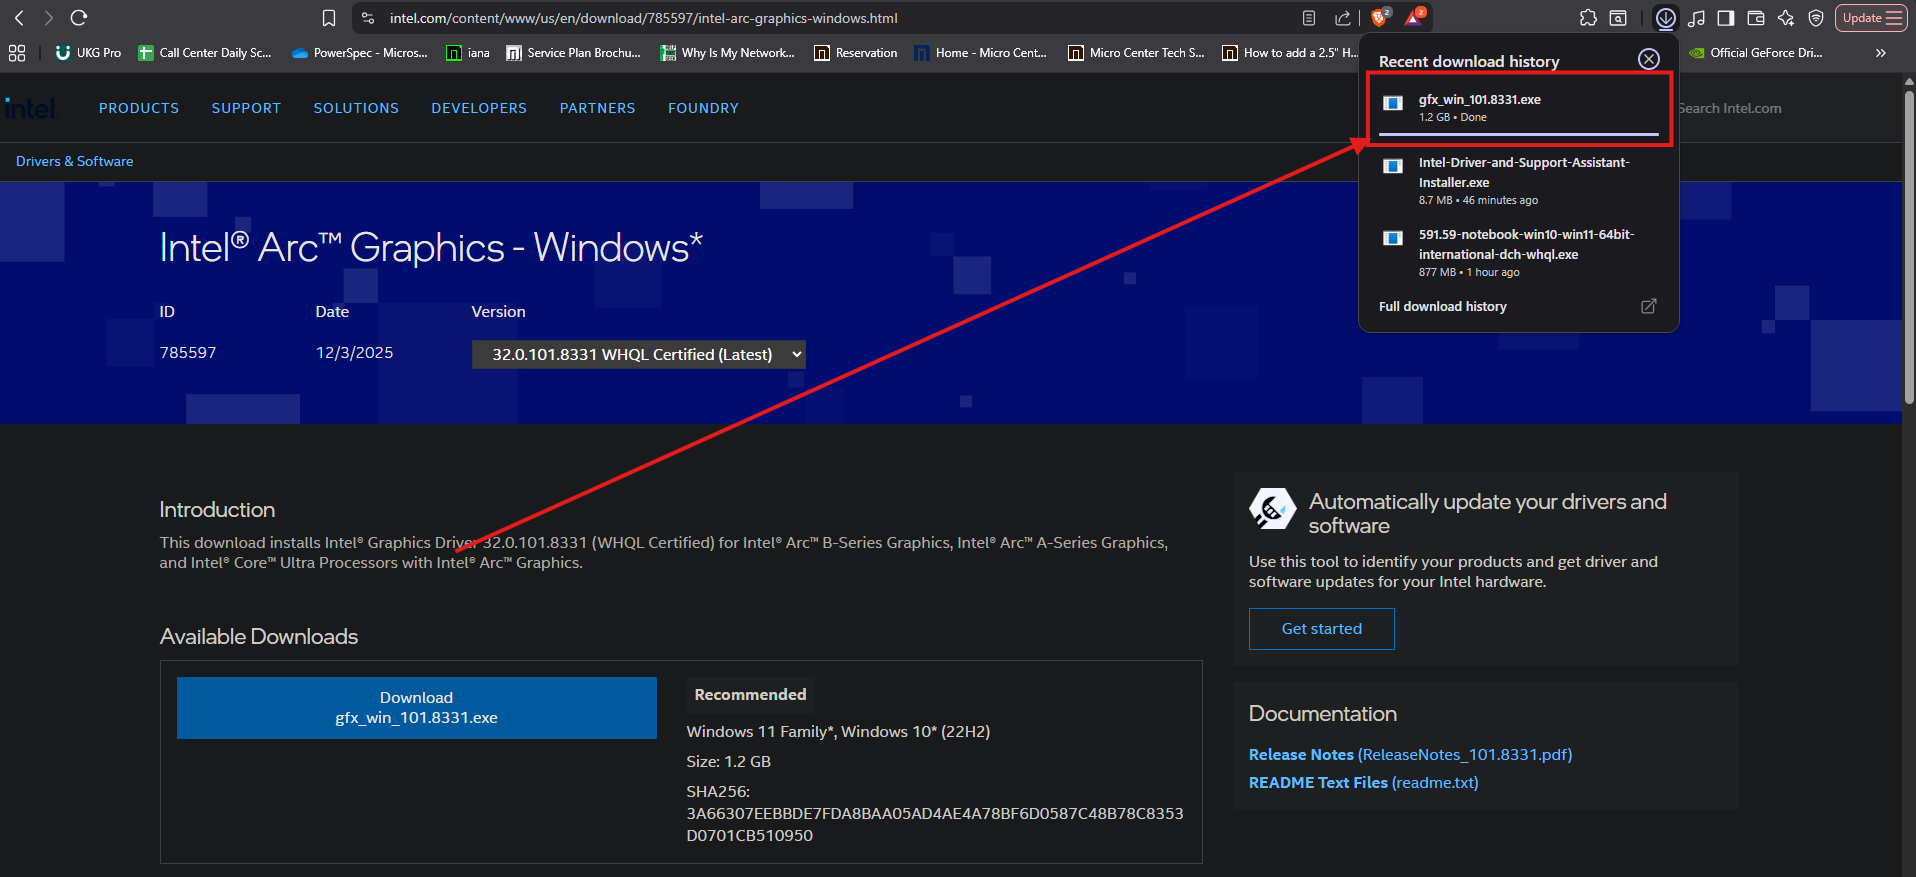Open the 591.59-notebook NVIDIA driver download entry
The height and width of the screenshot is (877, 1916).
(x=1518, y=253)
